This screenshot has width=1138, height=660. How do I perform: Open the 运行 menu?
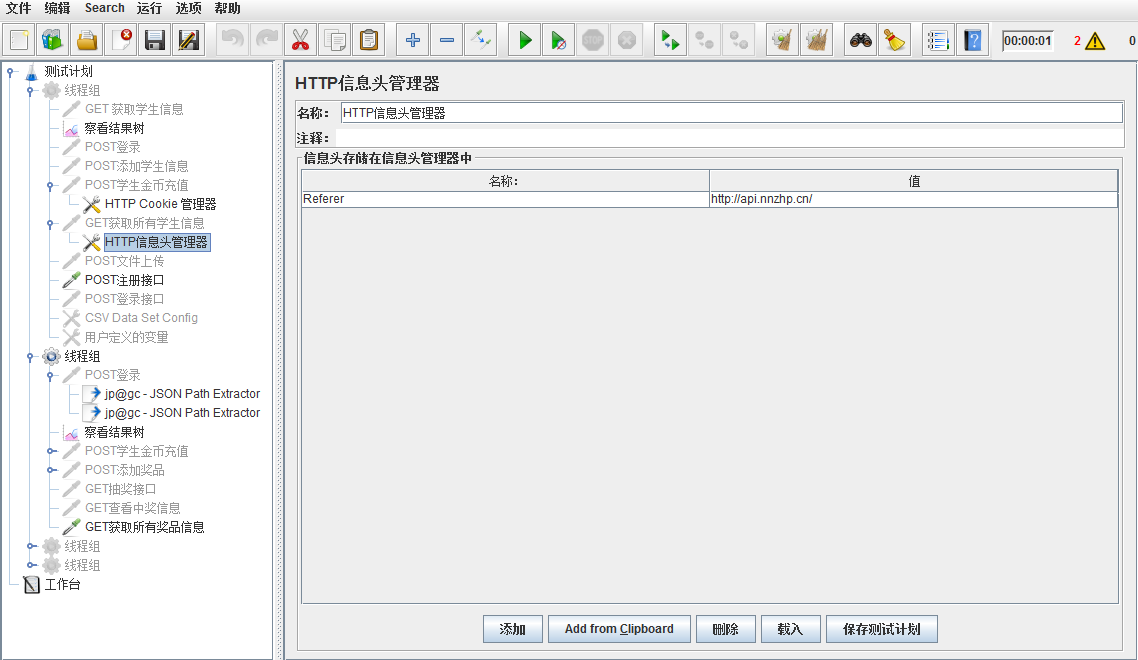(x=149, y=8)
